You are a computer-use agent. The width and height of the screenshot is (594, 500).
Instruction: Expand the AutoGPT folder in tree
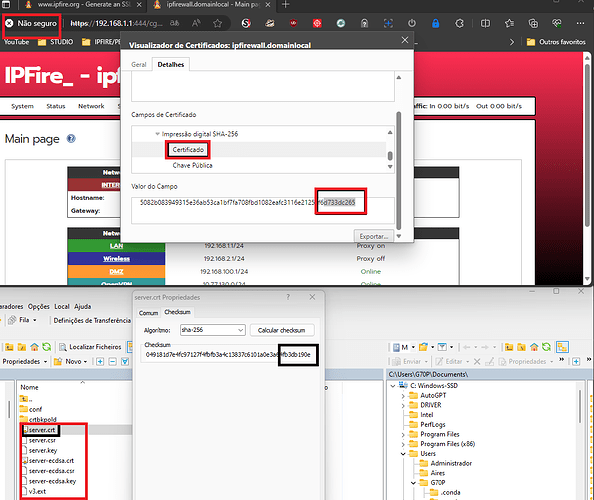(403, 396)
